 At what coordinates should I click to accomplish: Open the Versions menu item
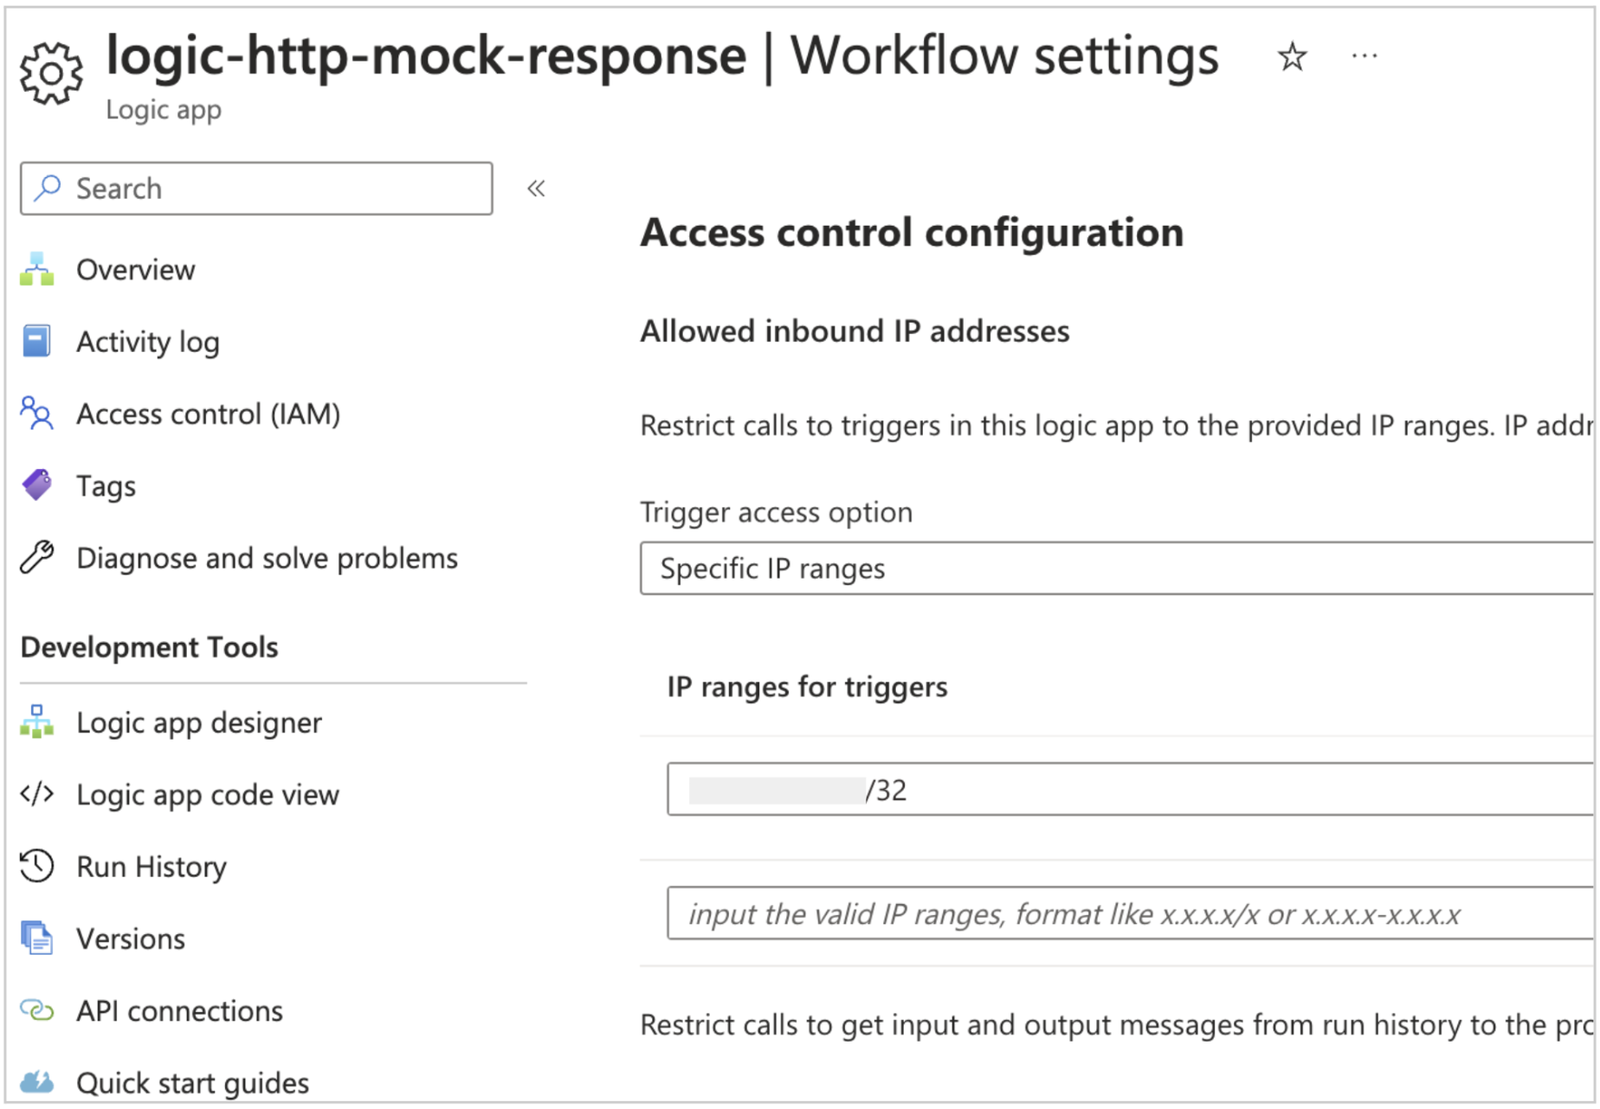click(130, 939)
